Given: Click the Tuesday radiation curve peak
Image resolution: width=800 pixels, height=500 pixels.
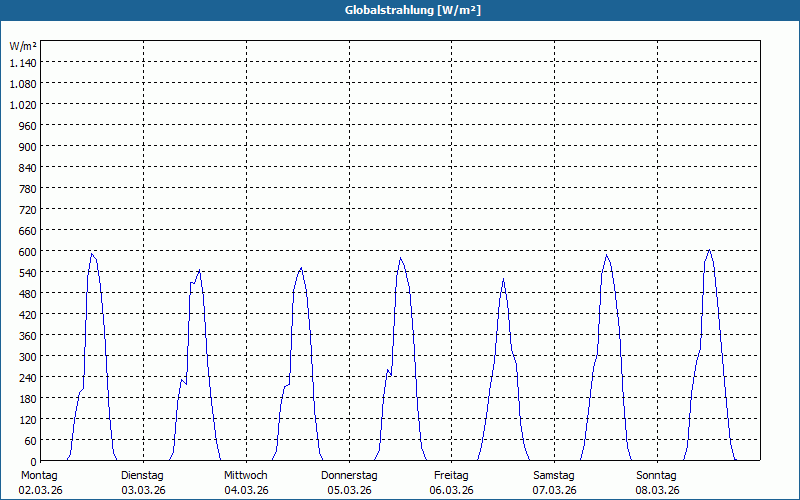Looking at the screenshot, I should pyautogui.click(x=199, y=270).
